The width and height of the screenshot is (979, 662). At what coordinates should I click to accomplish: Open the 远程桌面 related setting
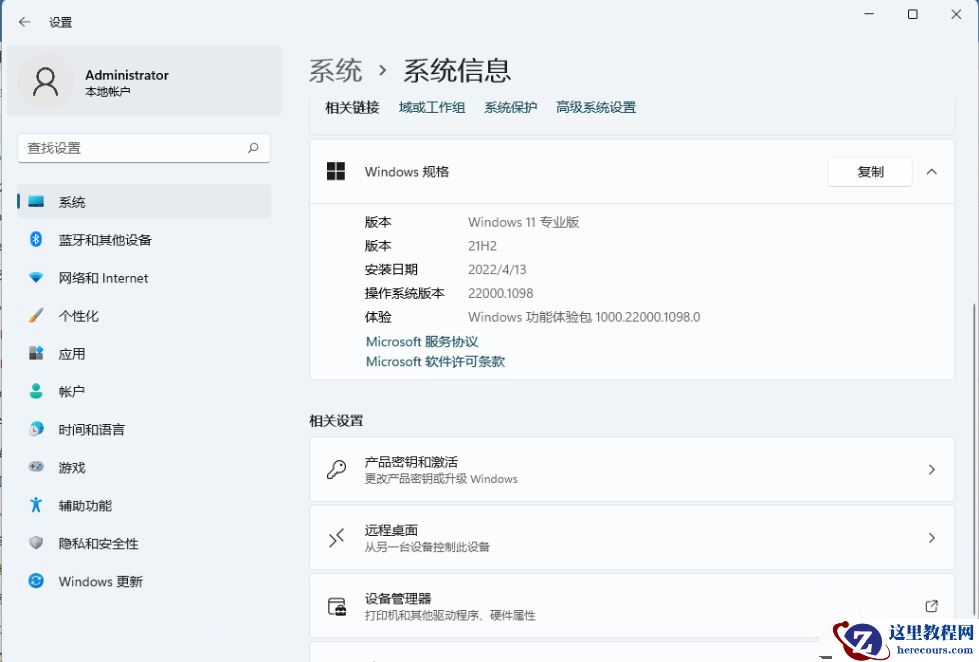(x=630, y=537)
